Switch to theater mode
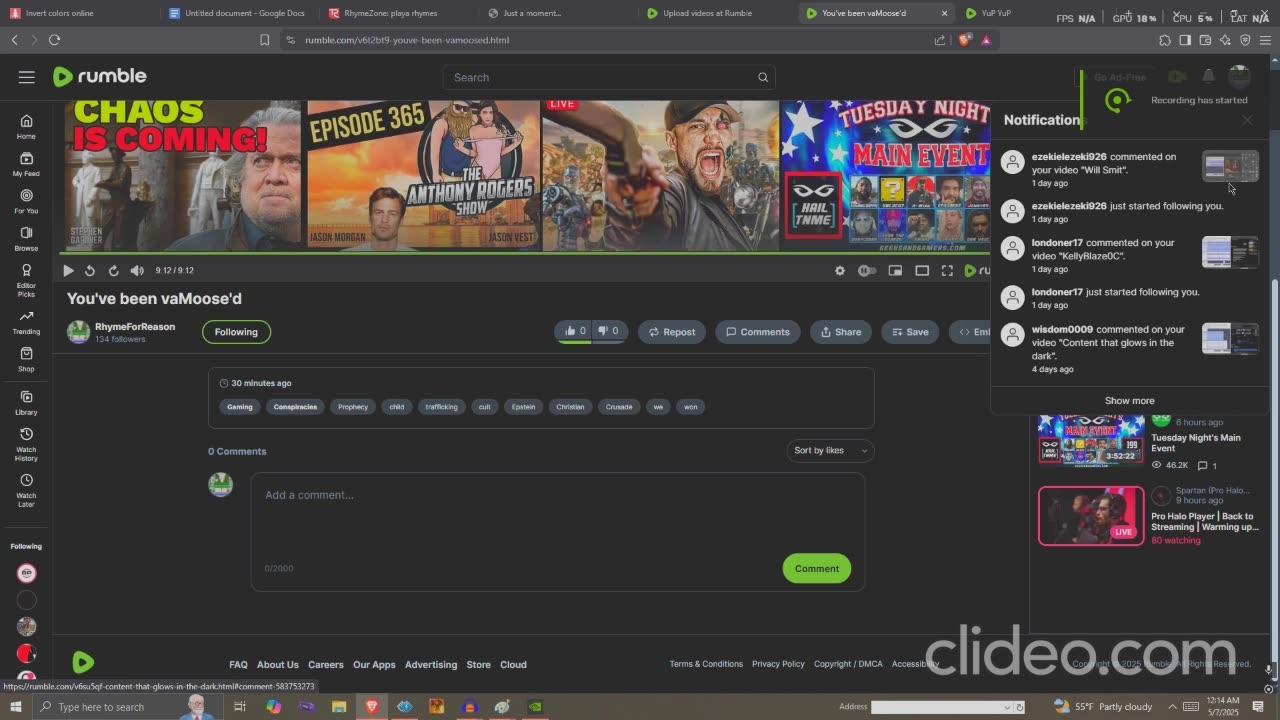This screenshot has height=720, width=1280. [922, 270]
